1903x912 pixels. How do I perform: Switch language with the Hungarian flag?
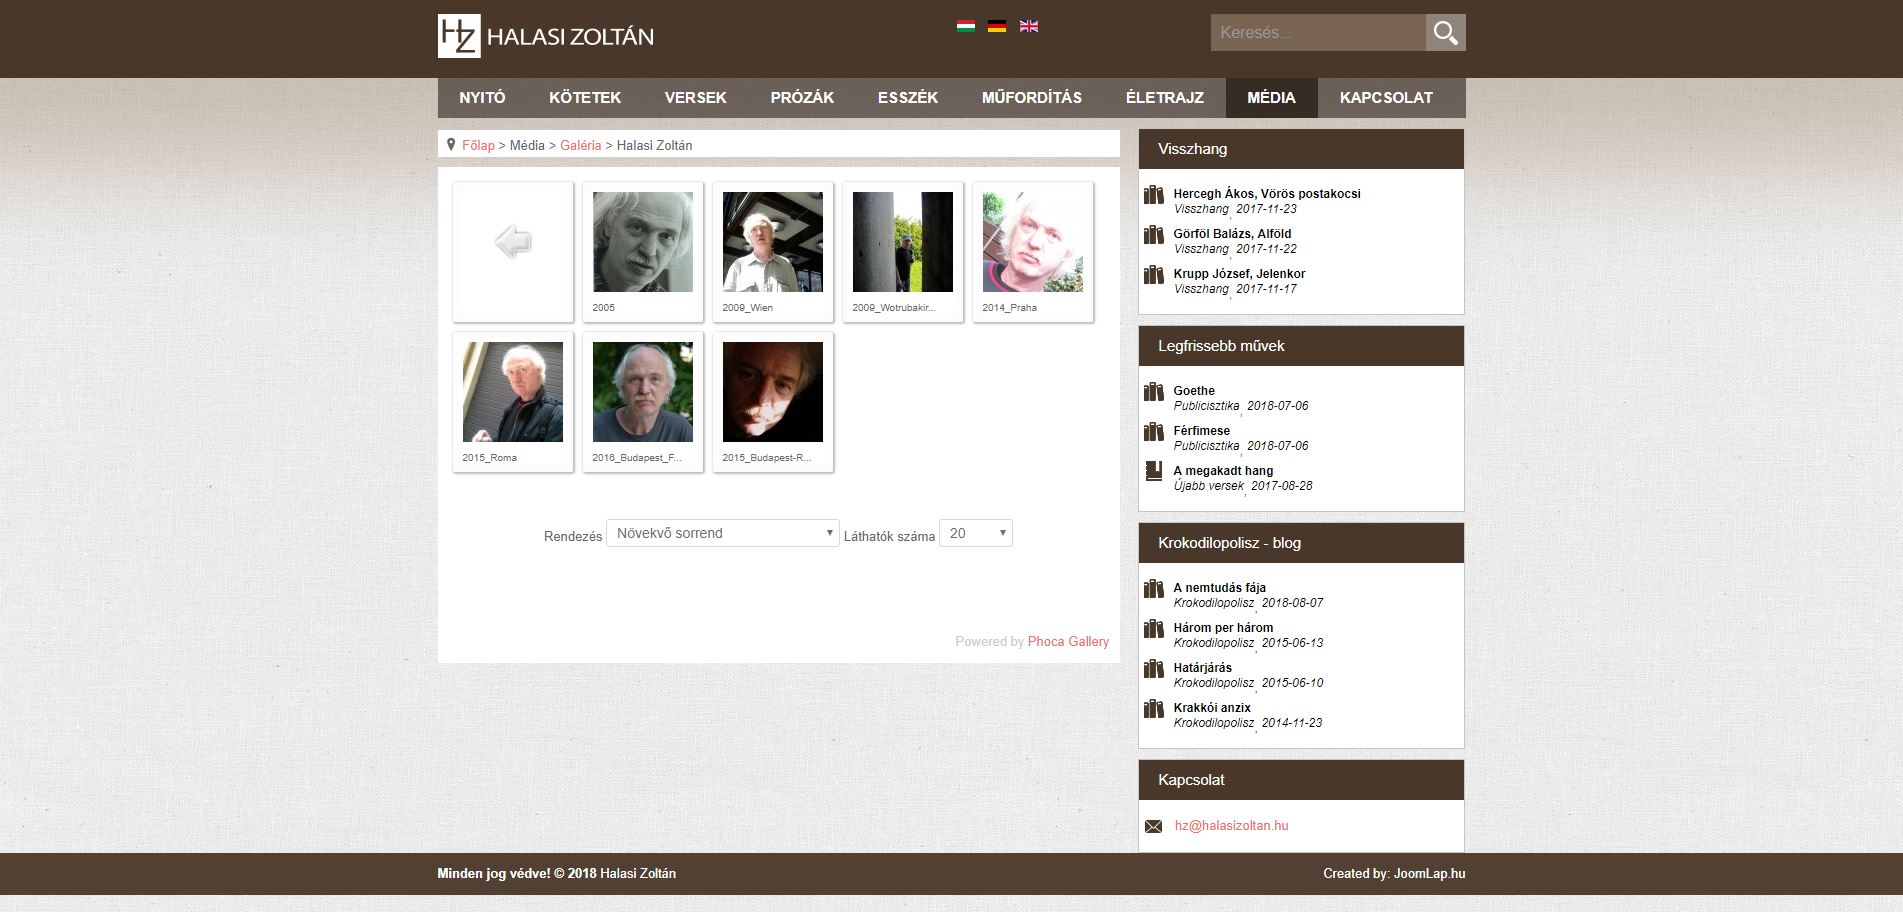point(965,26)
